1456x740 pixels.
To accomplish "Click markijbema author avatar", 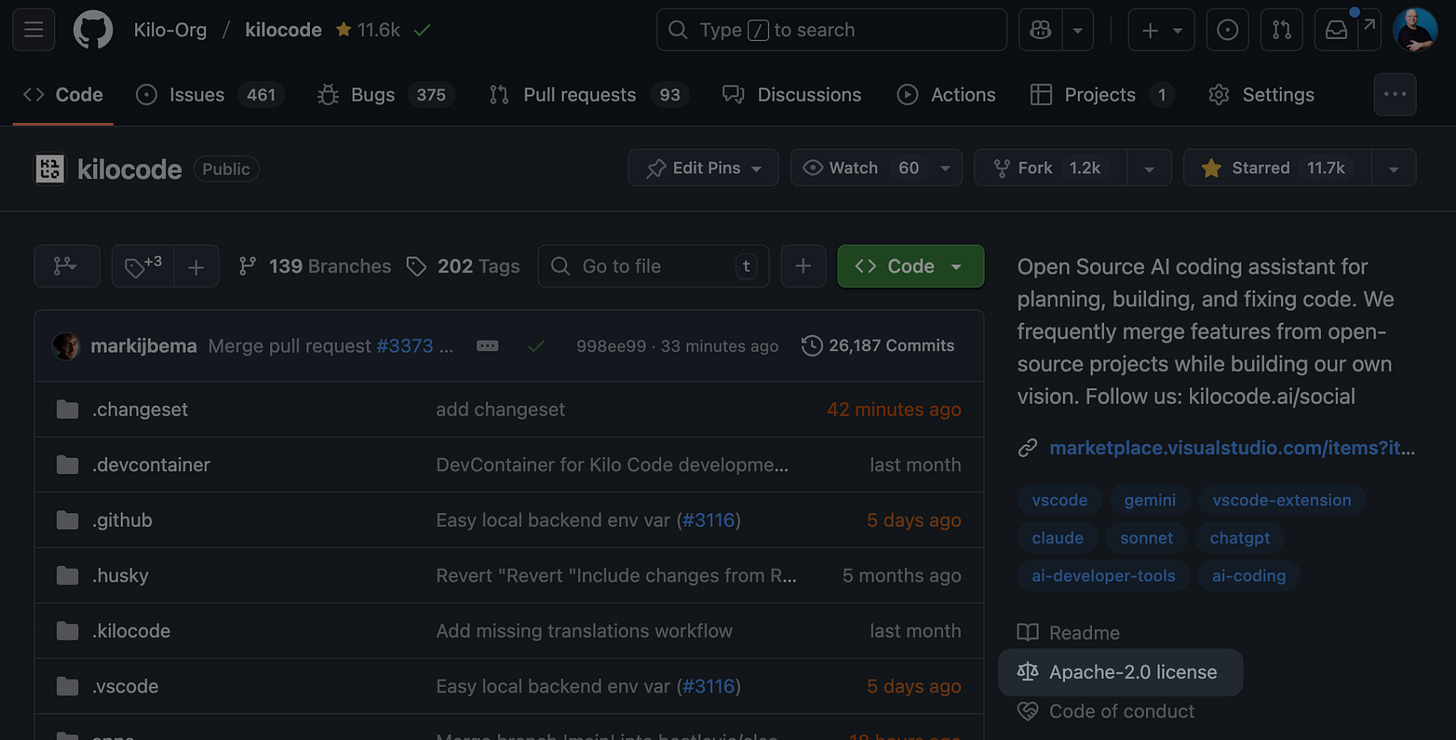I will [67, 346].
